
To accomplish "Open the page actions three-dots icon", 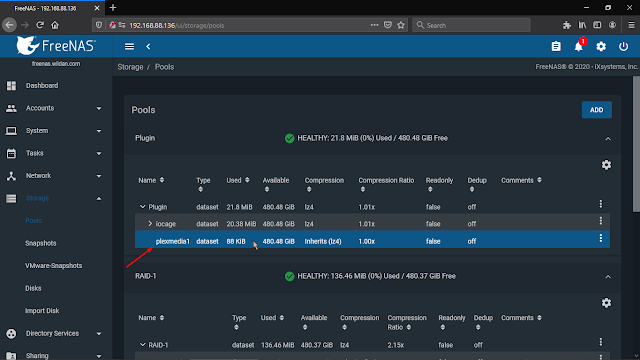I will point(374,25).
